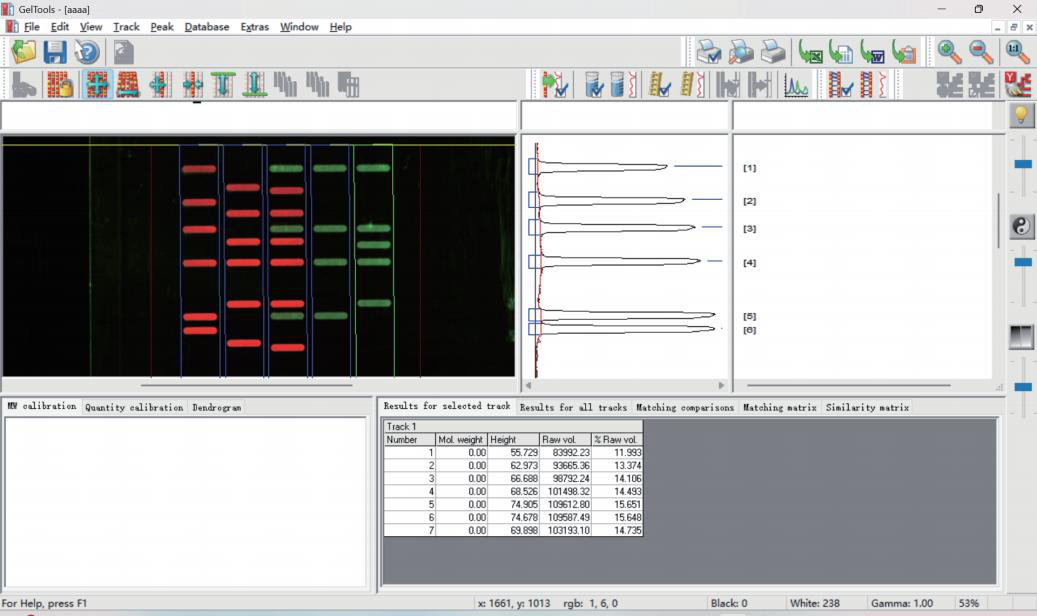
Task: Adjust the brightness slider below the light bulb
Action: coord(1023,164)
